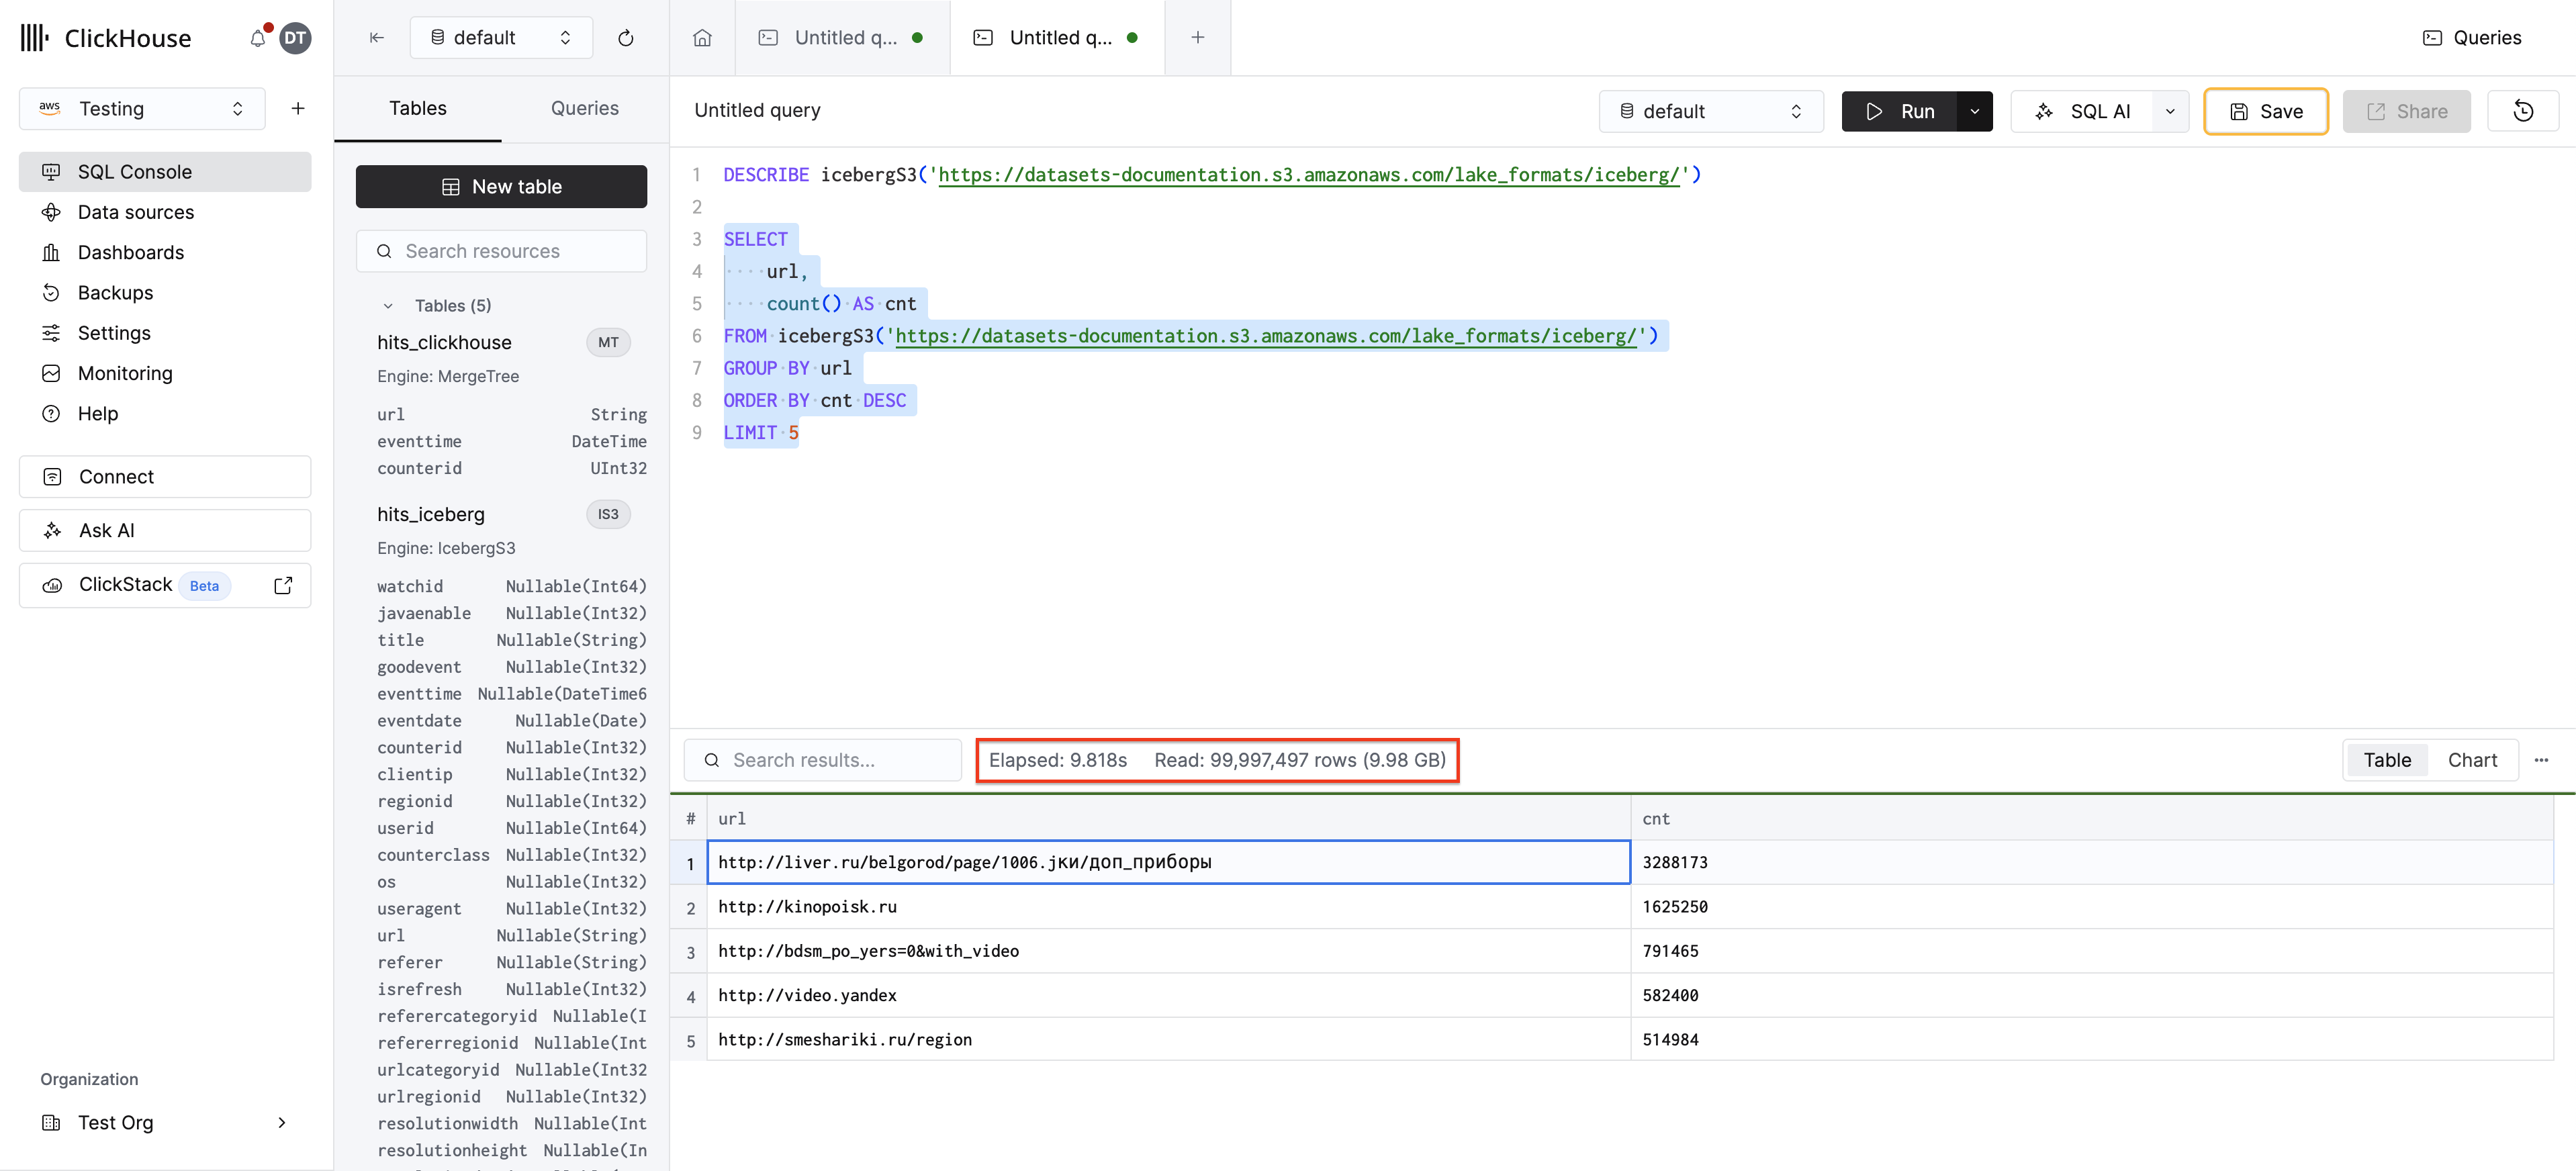Image resolution: width=2576 pixels, height=1171 pixels.
Task: Open the results more options ellipsis
Action: pos(2541,760)
